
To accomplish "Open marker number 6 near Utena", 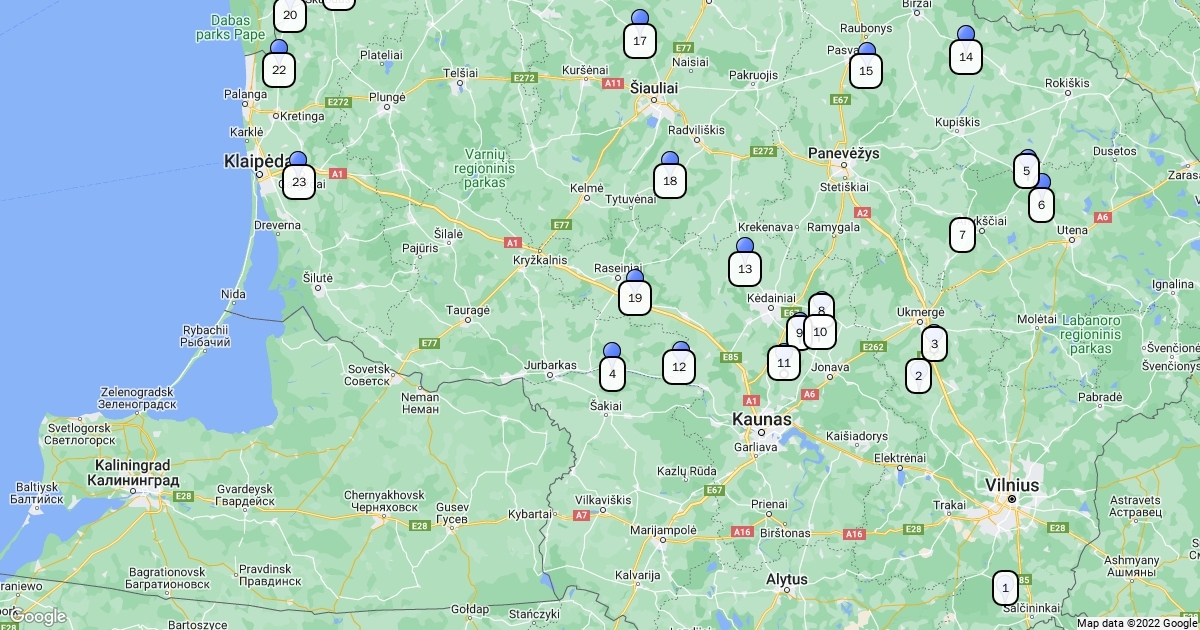I will [1041, 205].
